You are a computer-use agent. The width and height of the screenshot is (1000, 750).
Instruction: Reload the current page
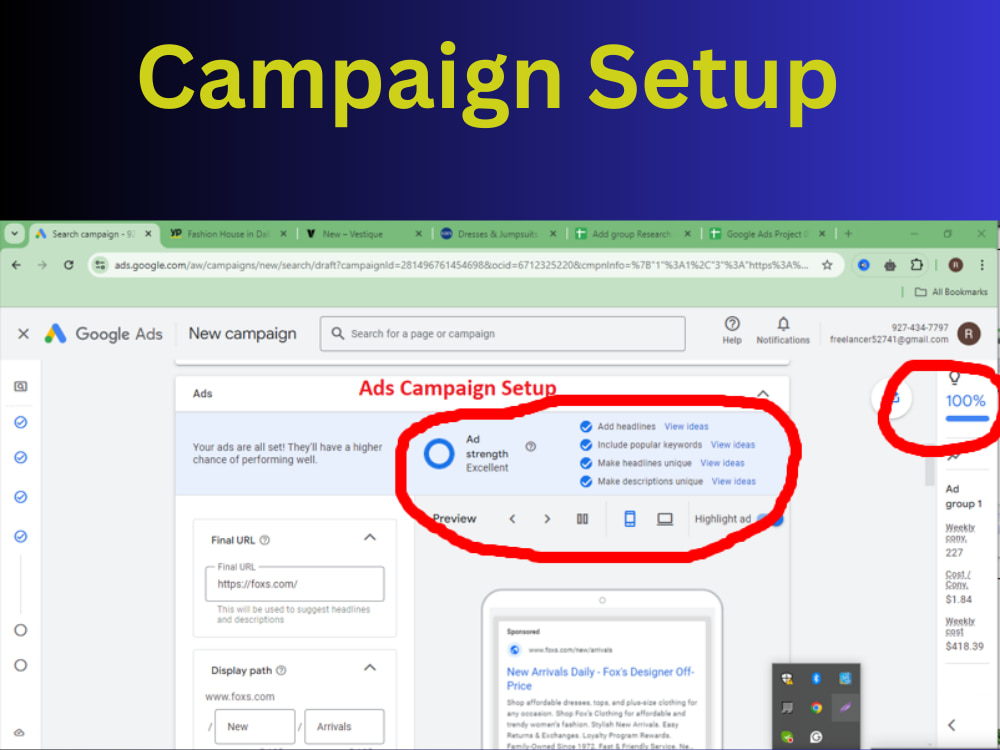(68, 265)
